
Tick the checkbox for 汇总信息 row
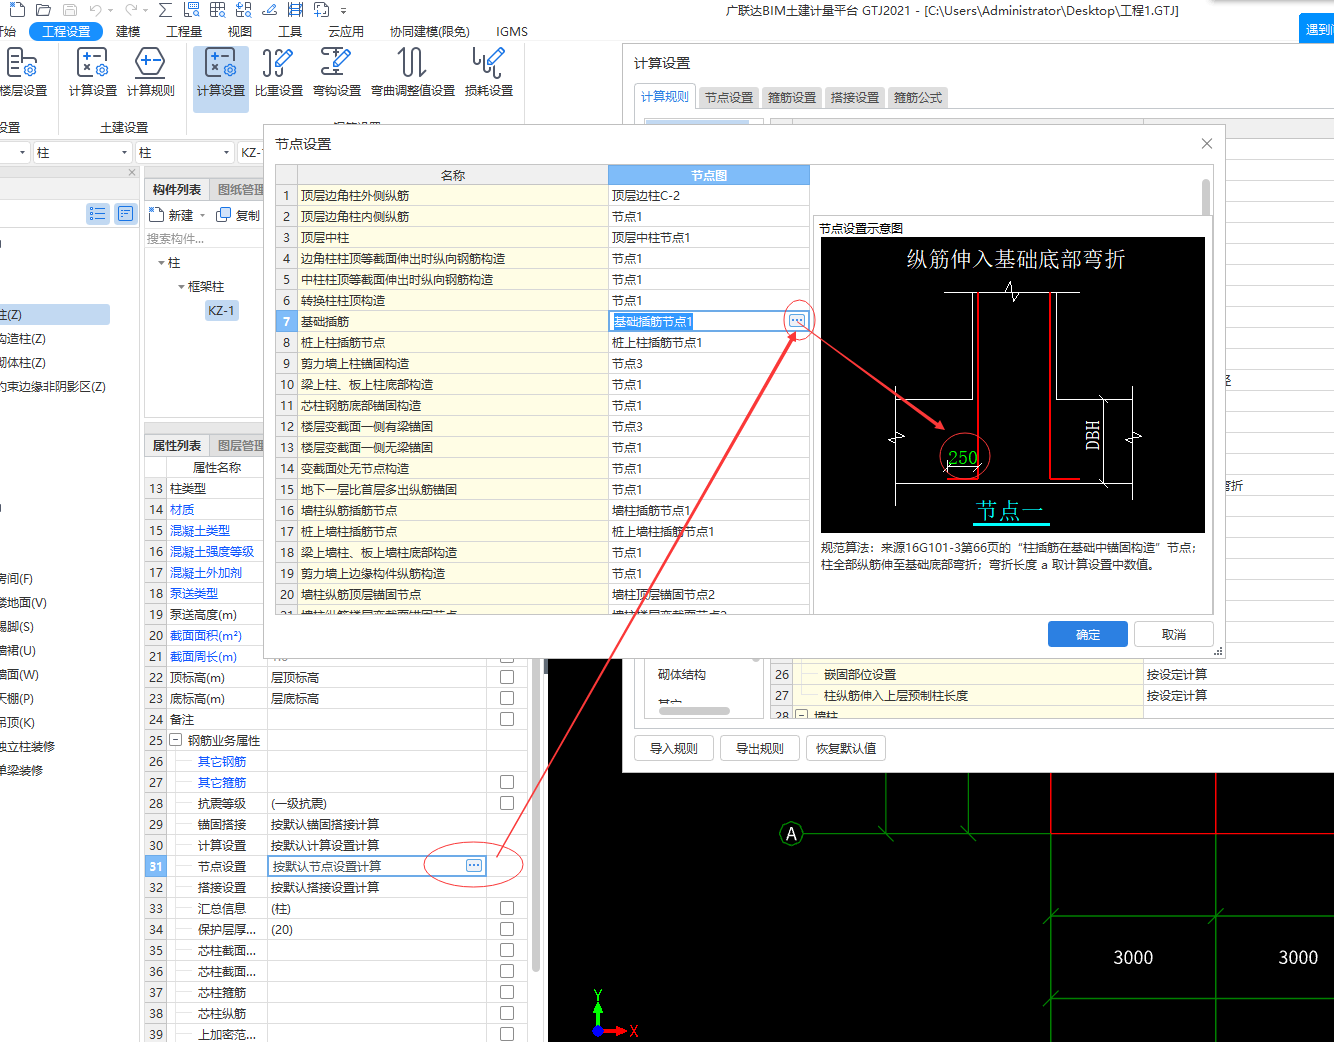point(507,908)
